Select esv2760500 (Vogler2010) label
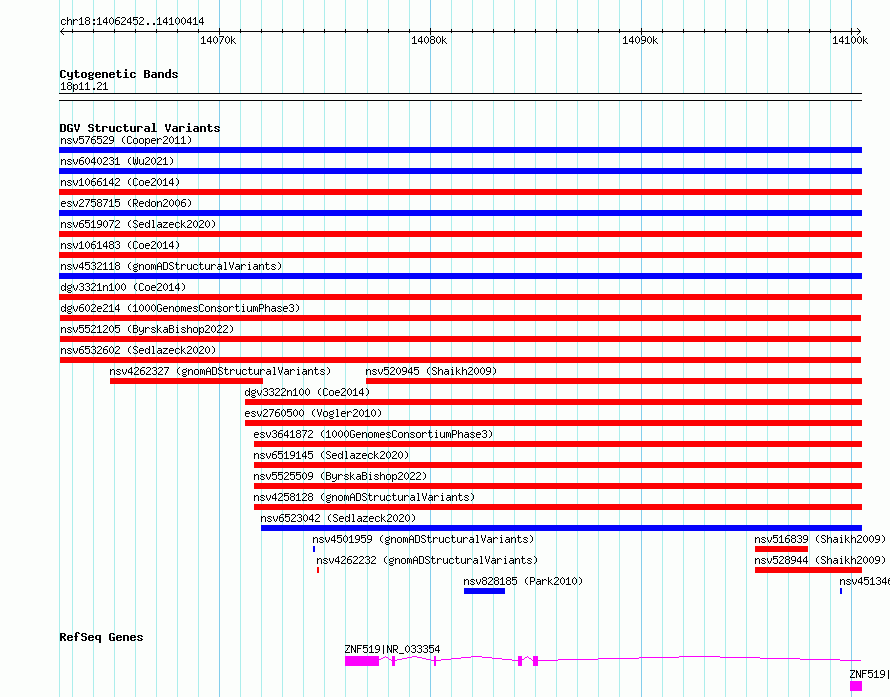The width and height of the screenshot is (890, 697). [313, 413]
